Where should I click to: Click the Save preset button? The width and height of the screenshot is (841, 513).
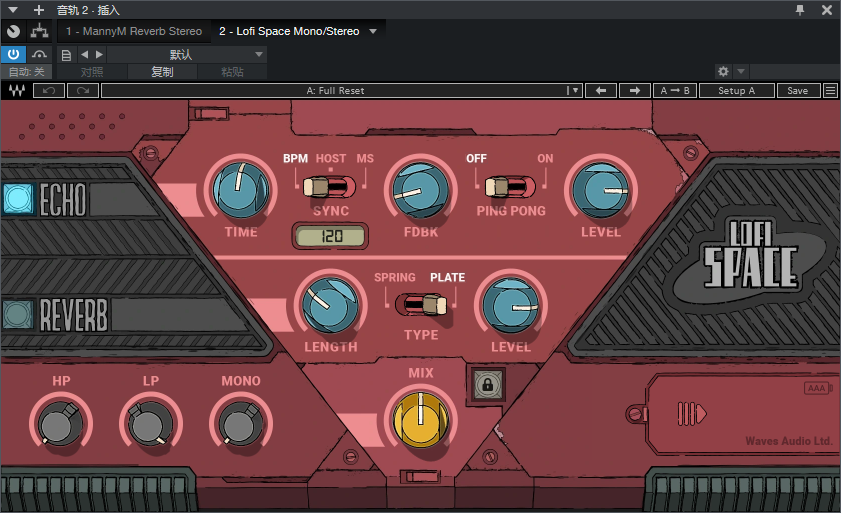(x=798, y=91)
